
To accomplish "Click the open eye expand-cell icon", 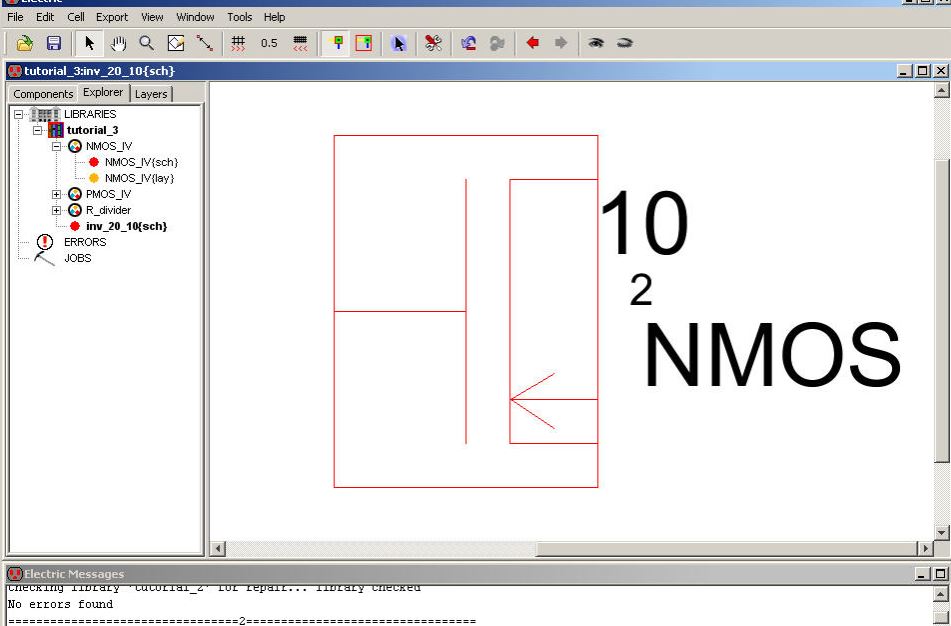I will pyautogui.click(x=596, y=43).
